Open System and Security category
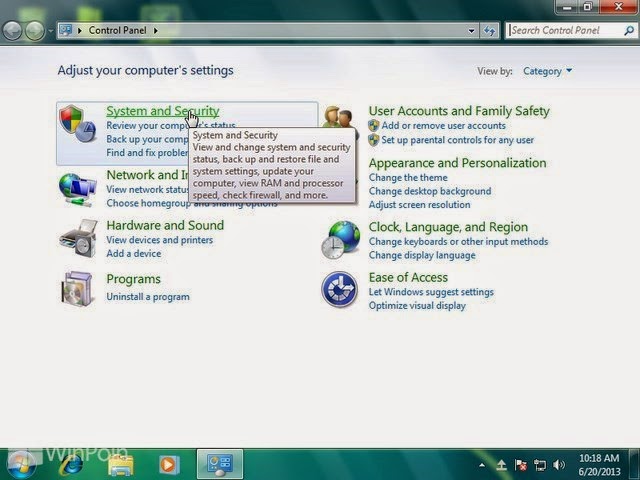 [x=163, y=111]
